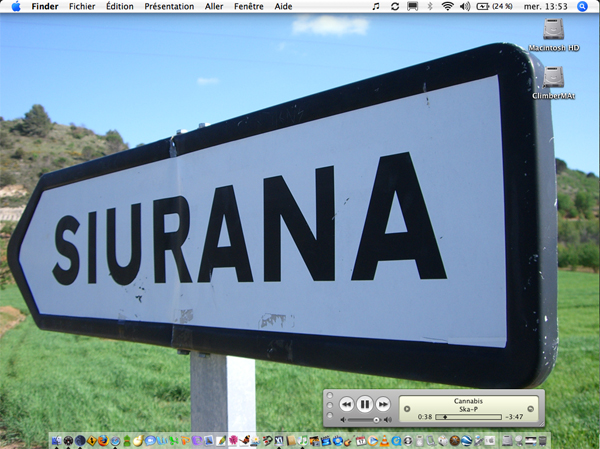Open the music note menu bar icon
This screenshot has height=449, width=600.
375,6
